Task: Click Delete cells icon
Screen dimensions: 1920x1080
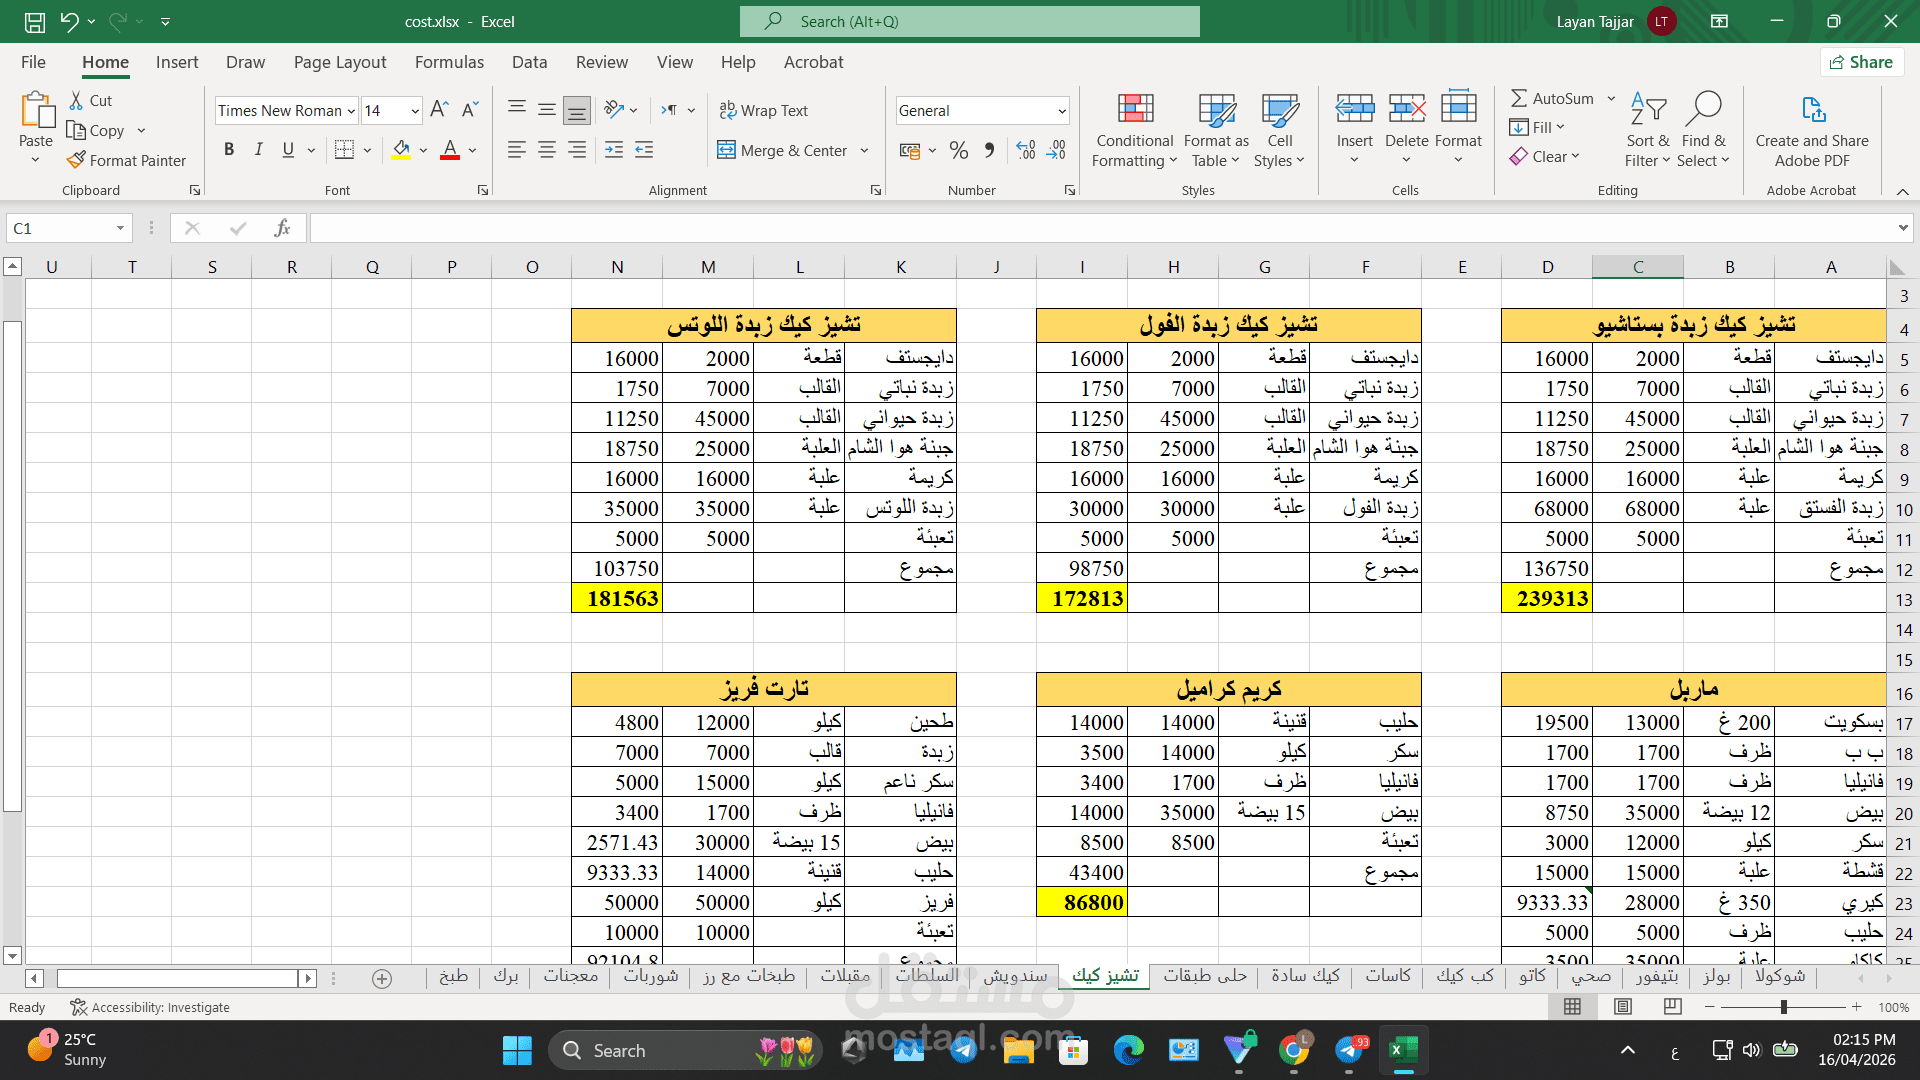Action: 1407,108
